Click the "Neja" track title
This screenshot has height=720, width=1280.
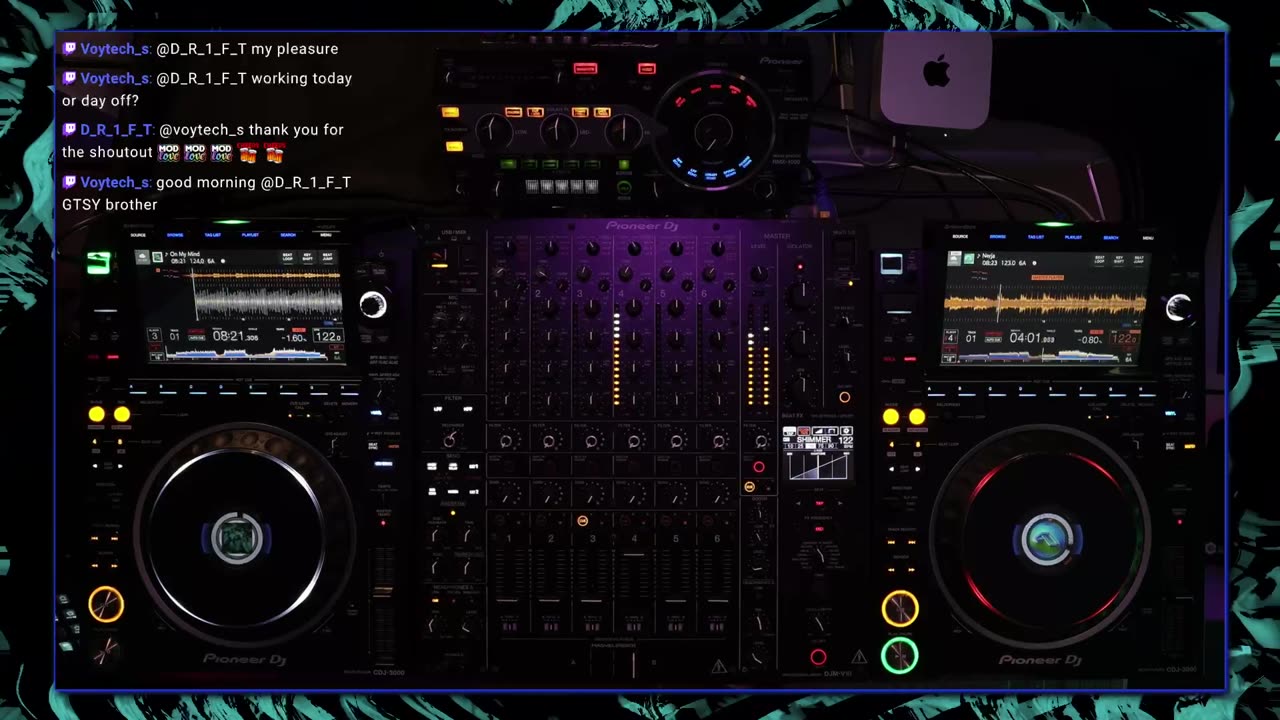point(990,255)
